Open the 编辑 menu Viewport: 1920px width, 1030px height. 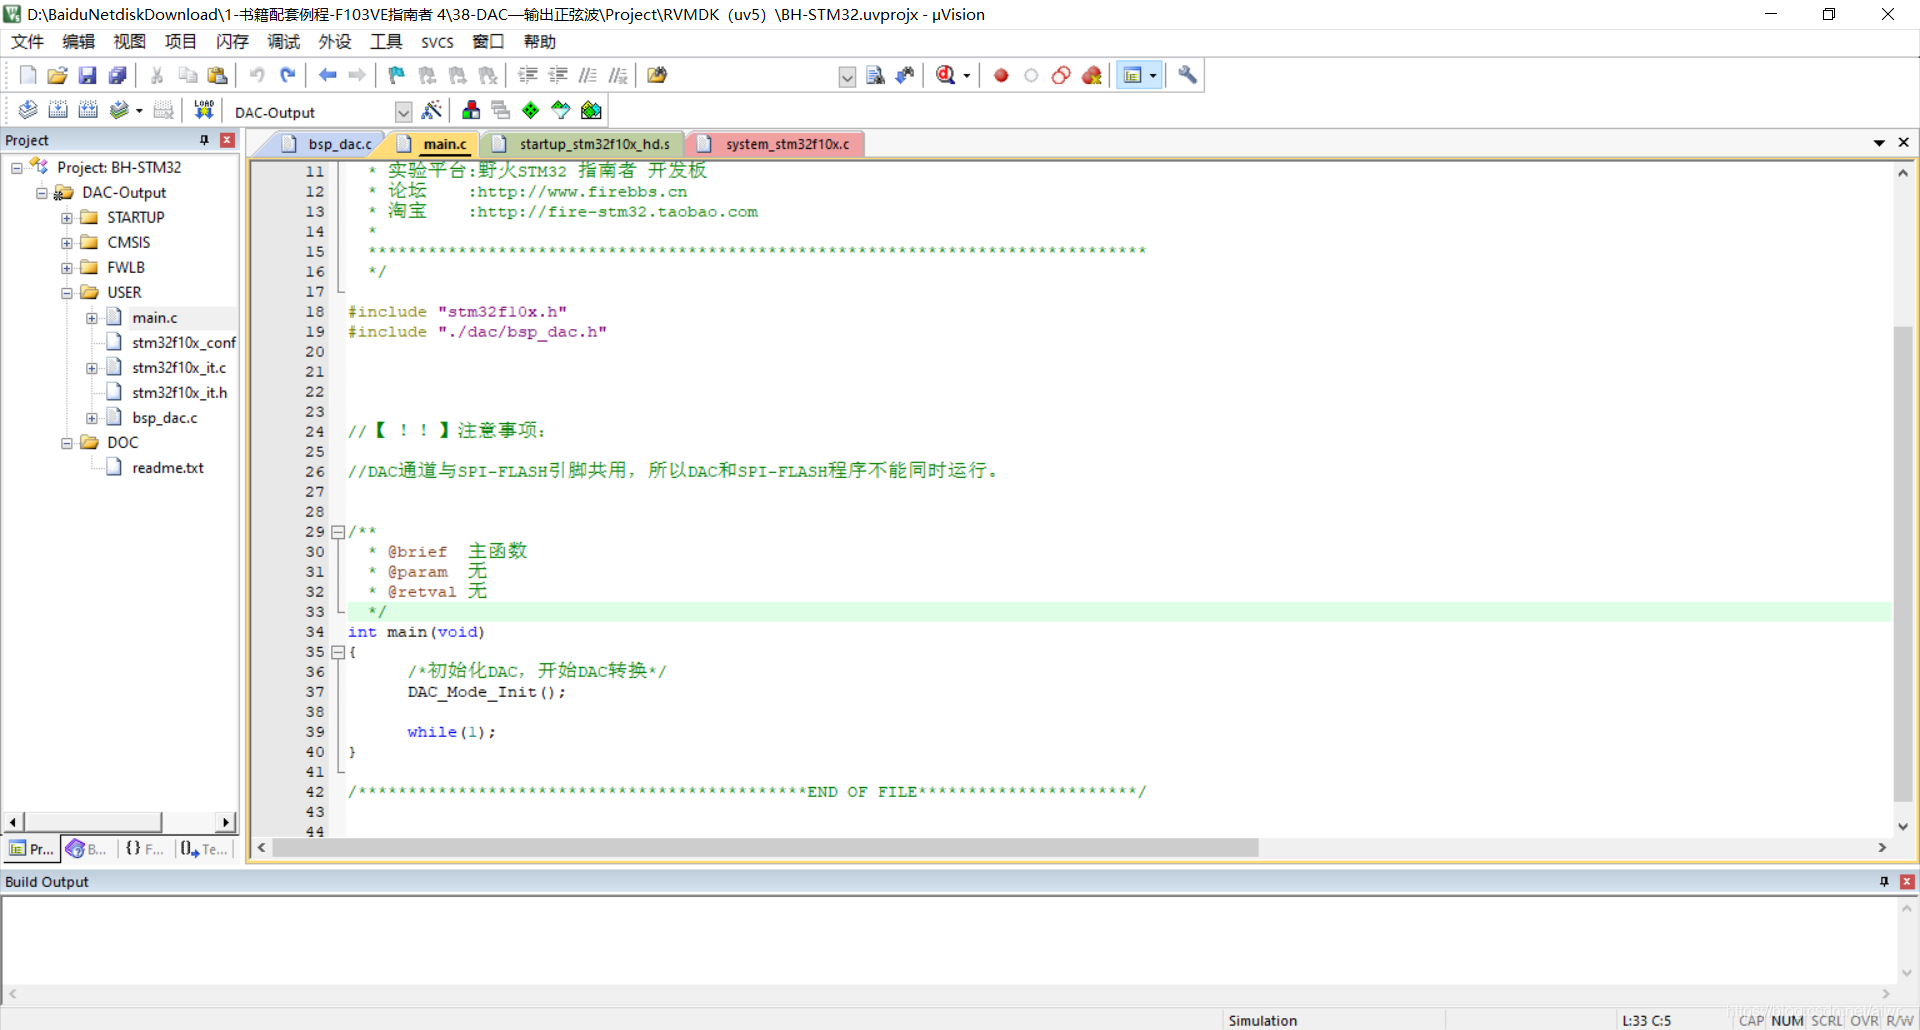78,41
